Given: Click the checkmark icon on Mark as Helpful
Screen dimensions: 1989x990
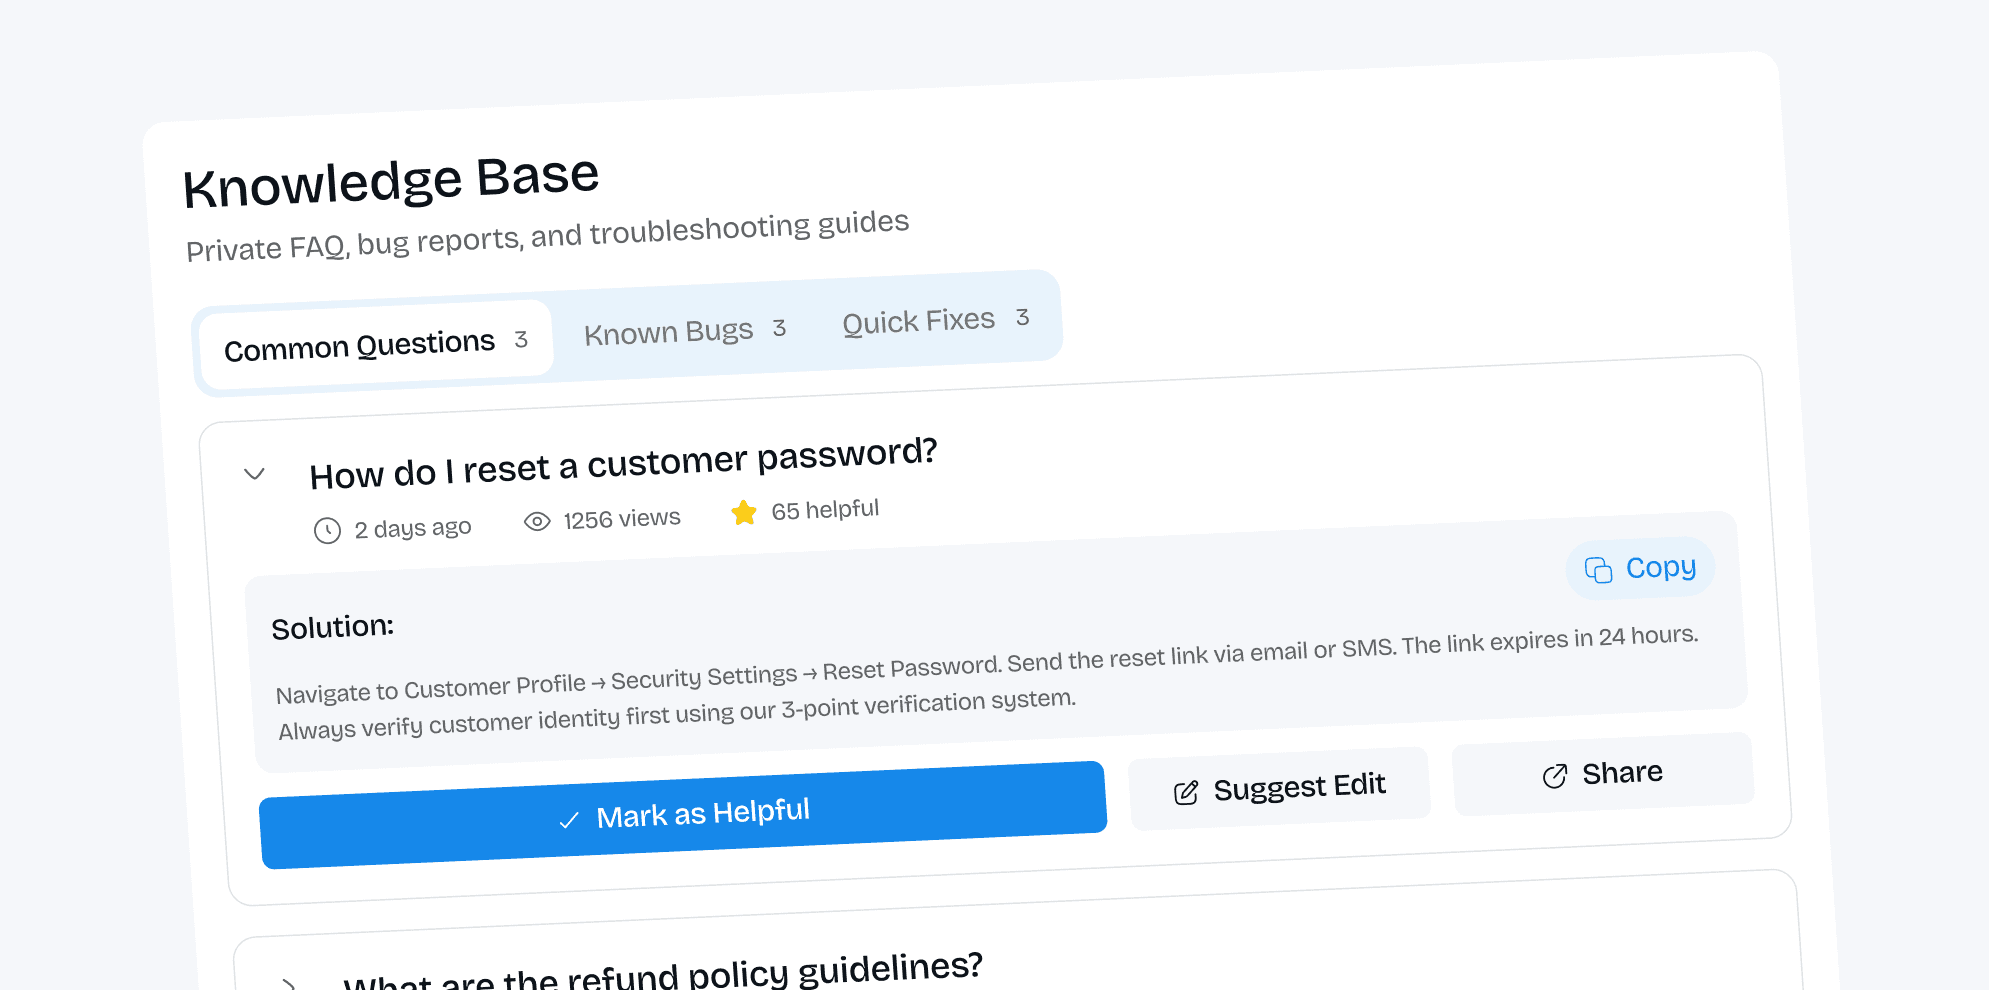Looking at the screenshot, I should coord(569,821).
